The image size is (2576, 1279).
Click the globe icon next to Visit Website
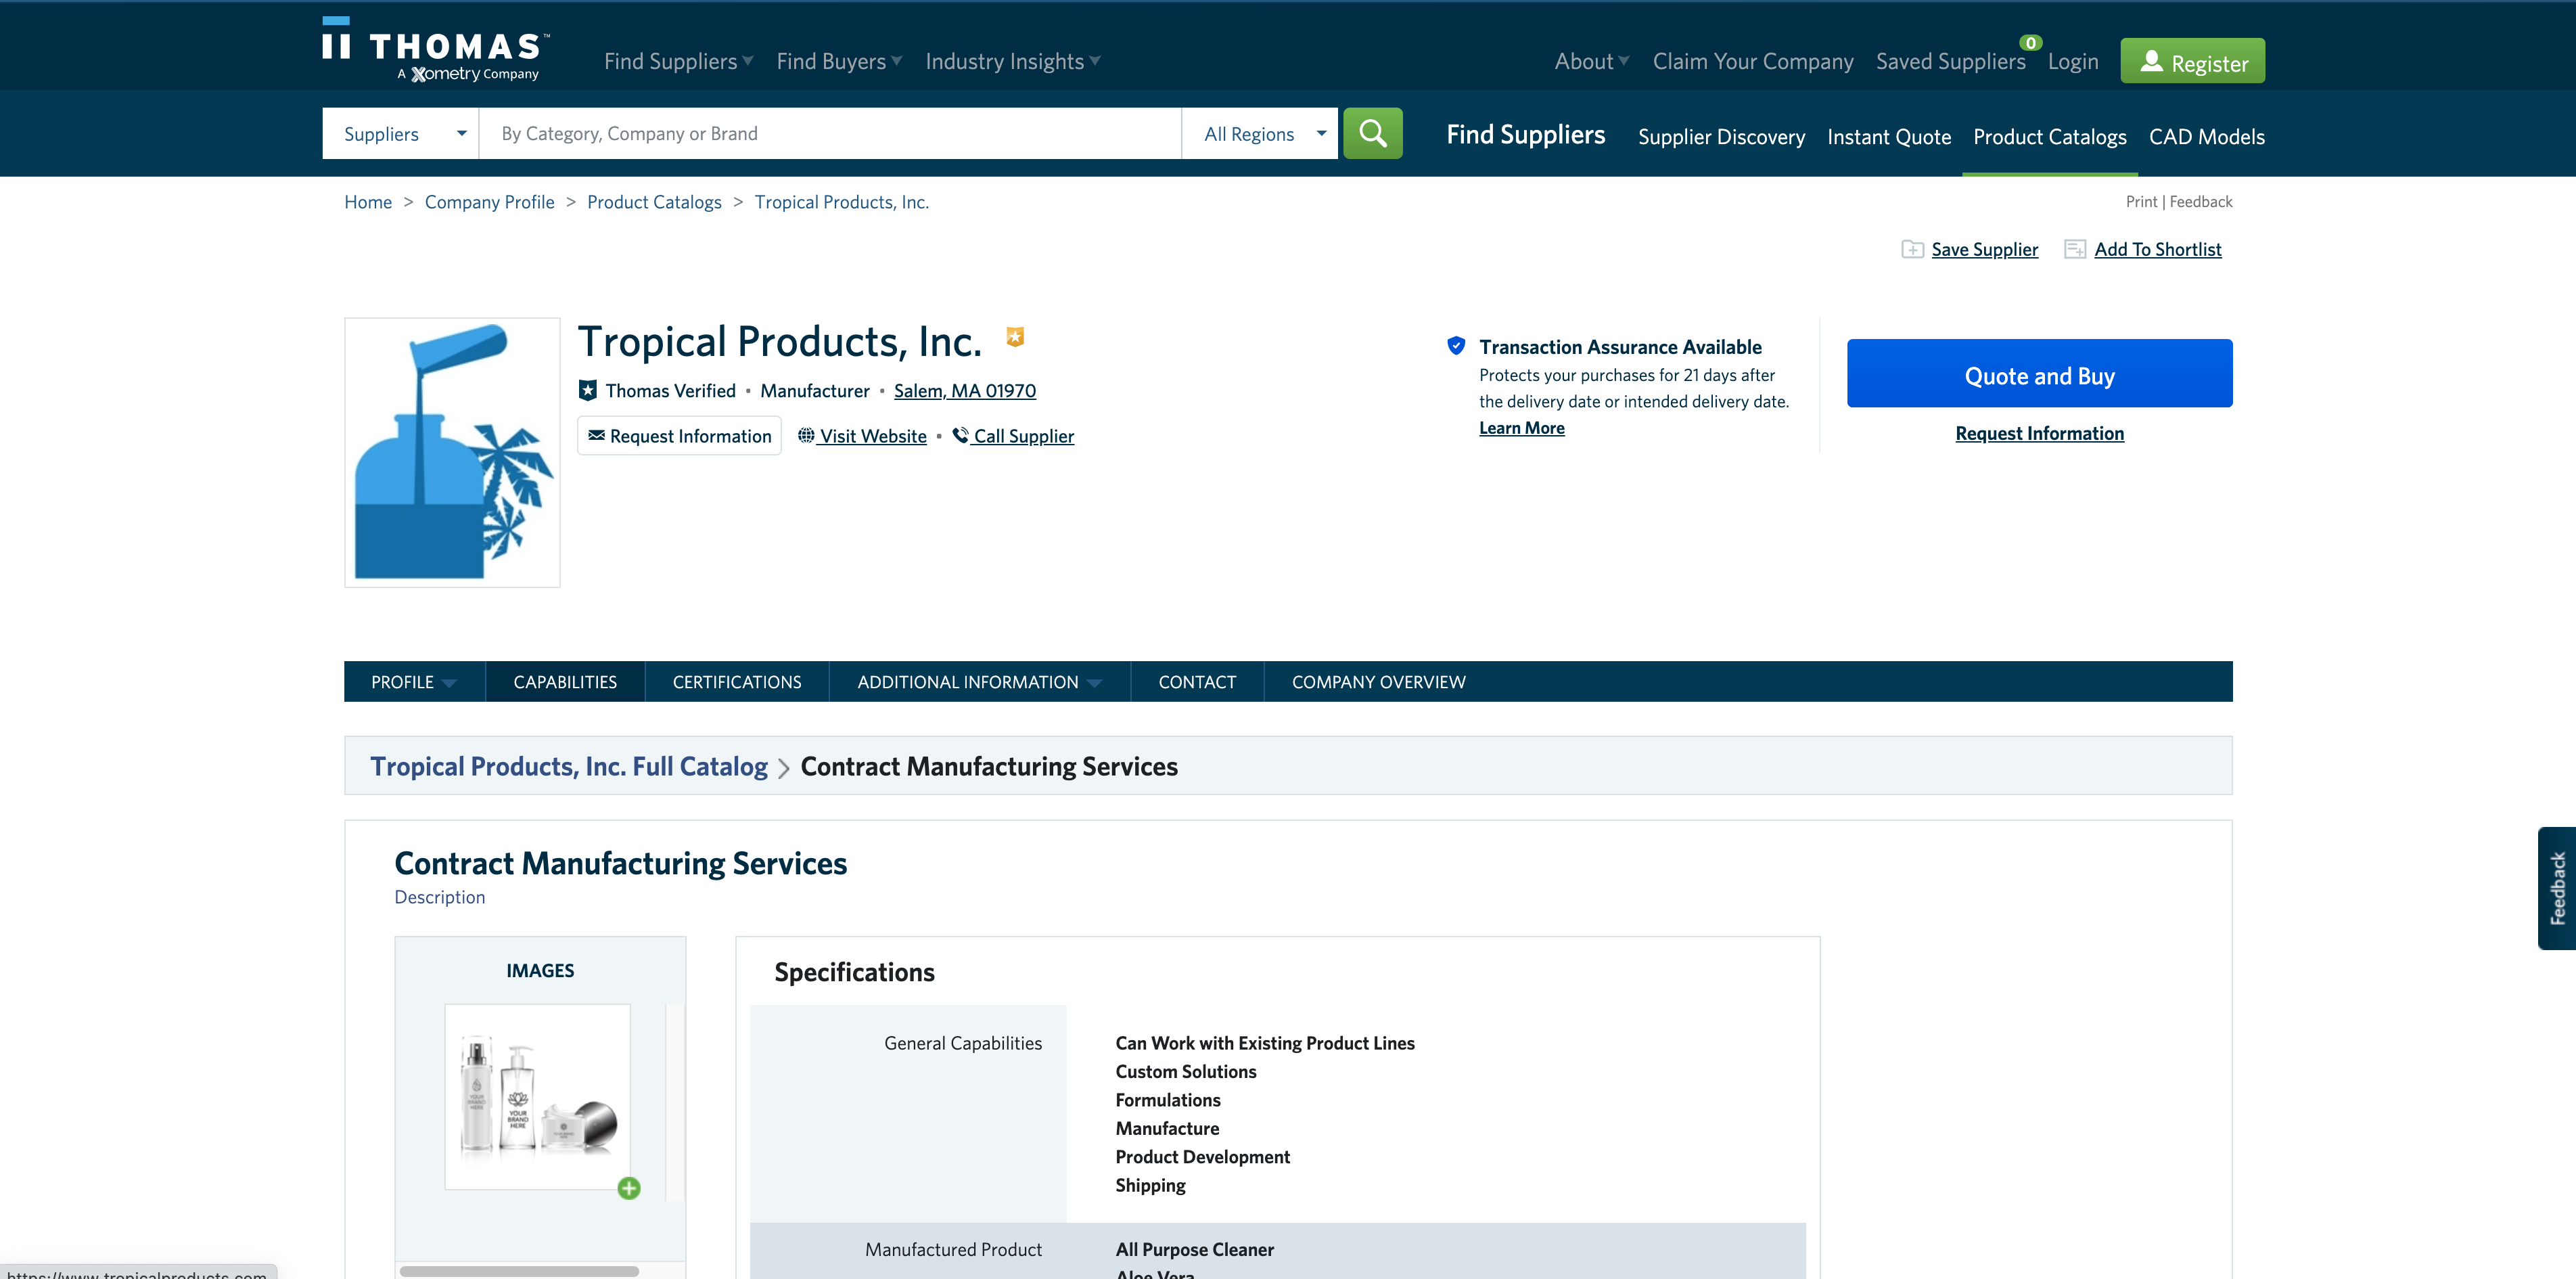click(x=805, y=435)
